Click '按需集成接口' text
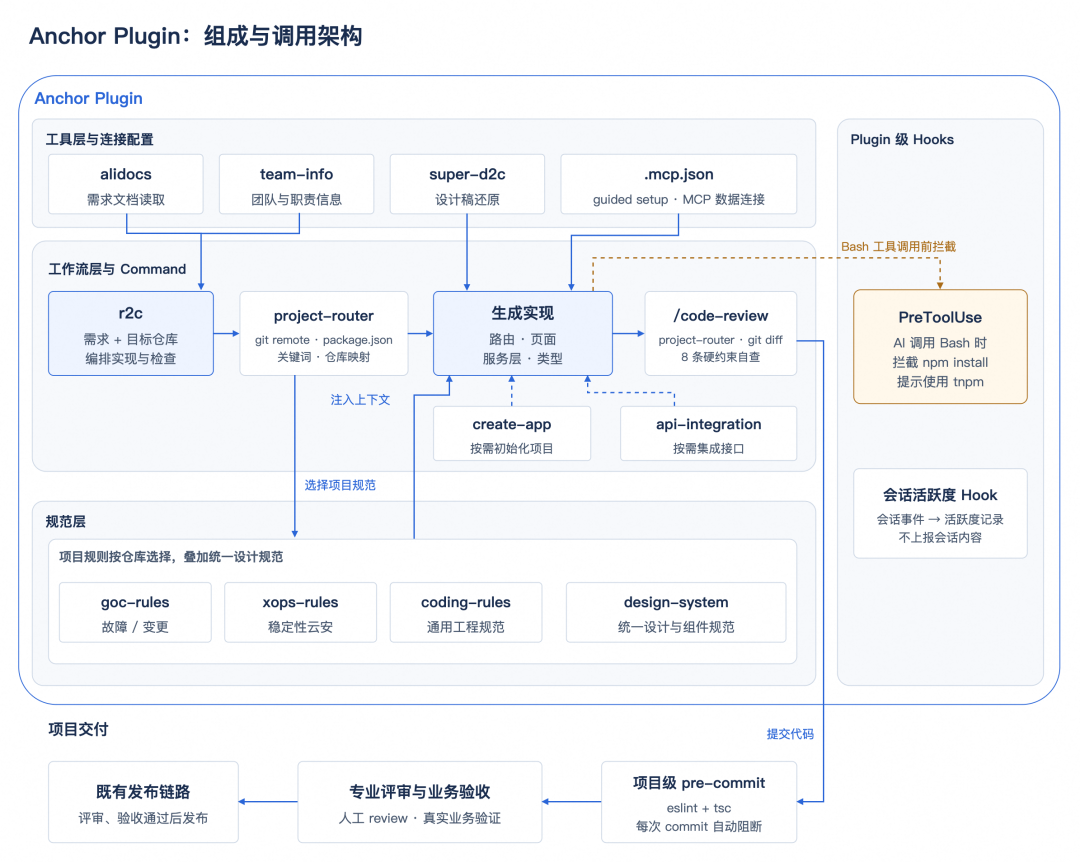This screenshot has width=1080, height=862. (709, 449)
